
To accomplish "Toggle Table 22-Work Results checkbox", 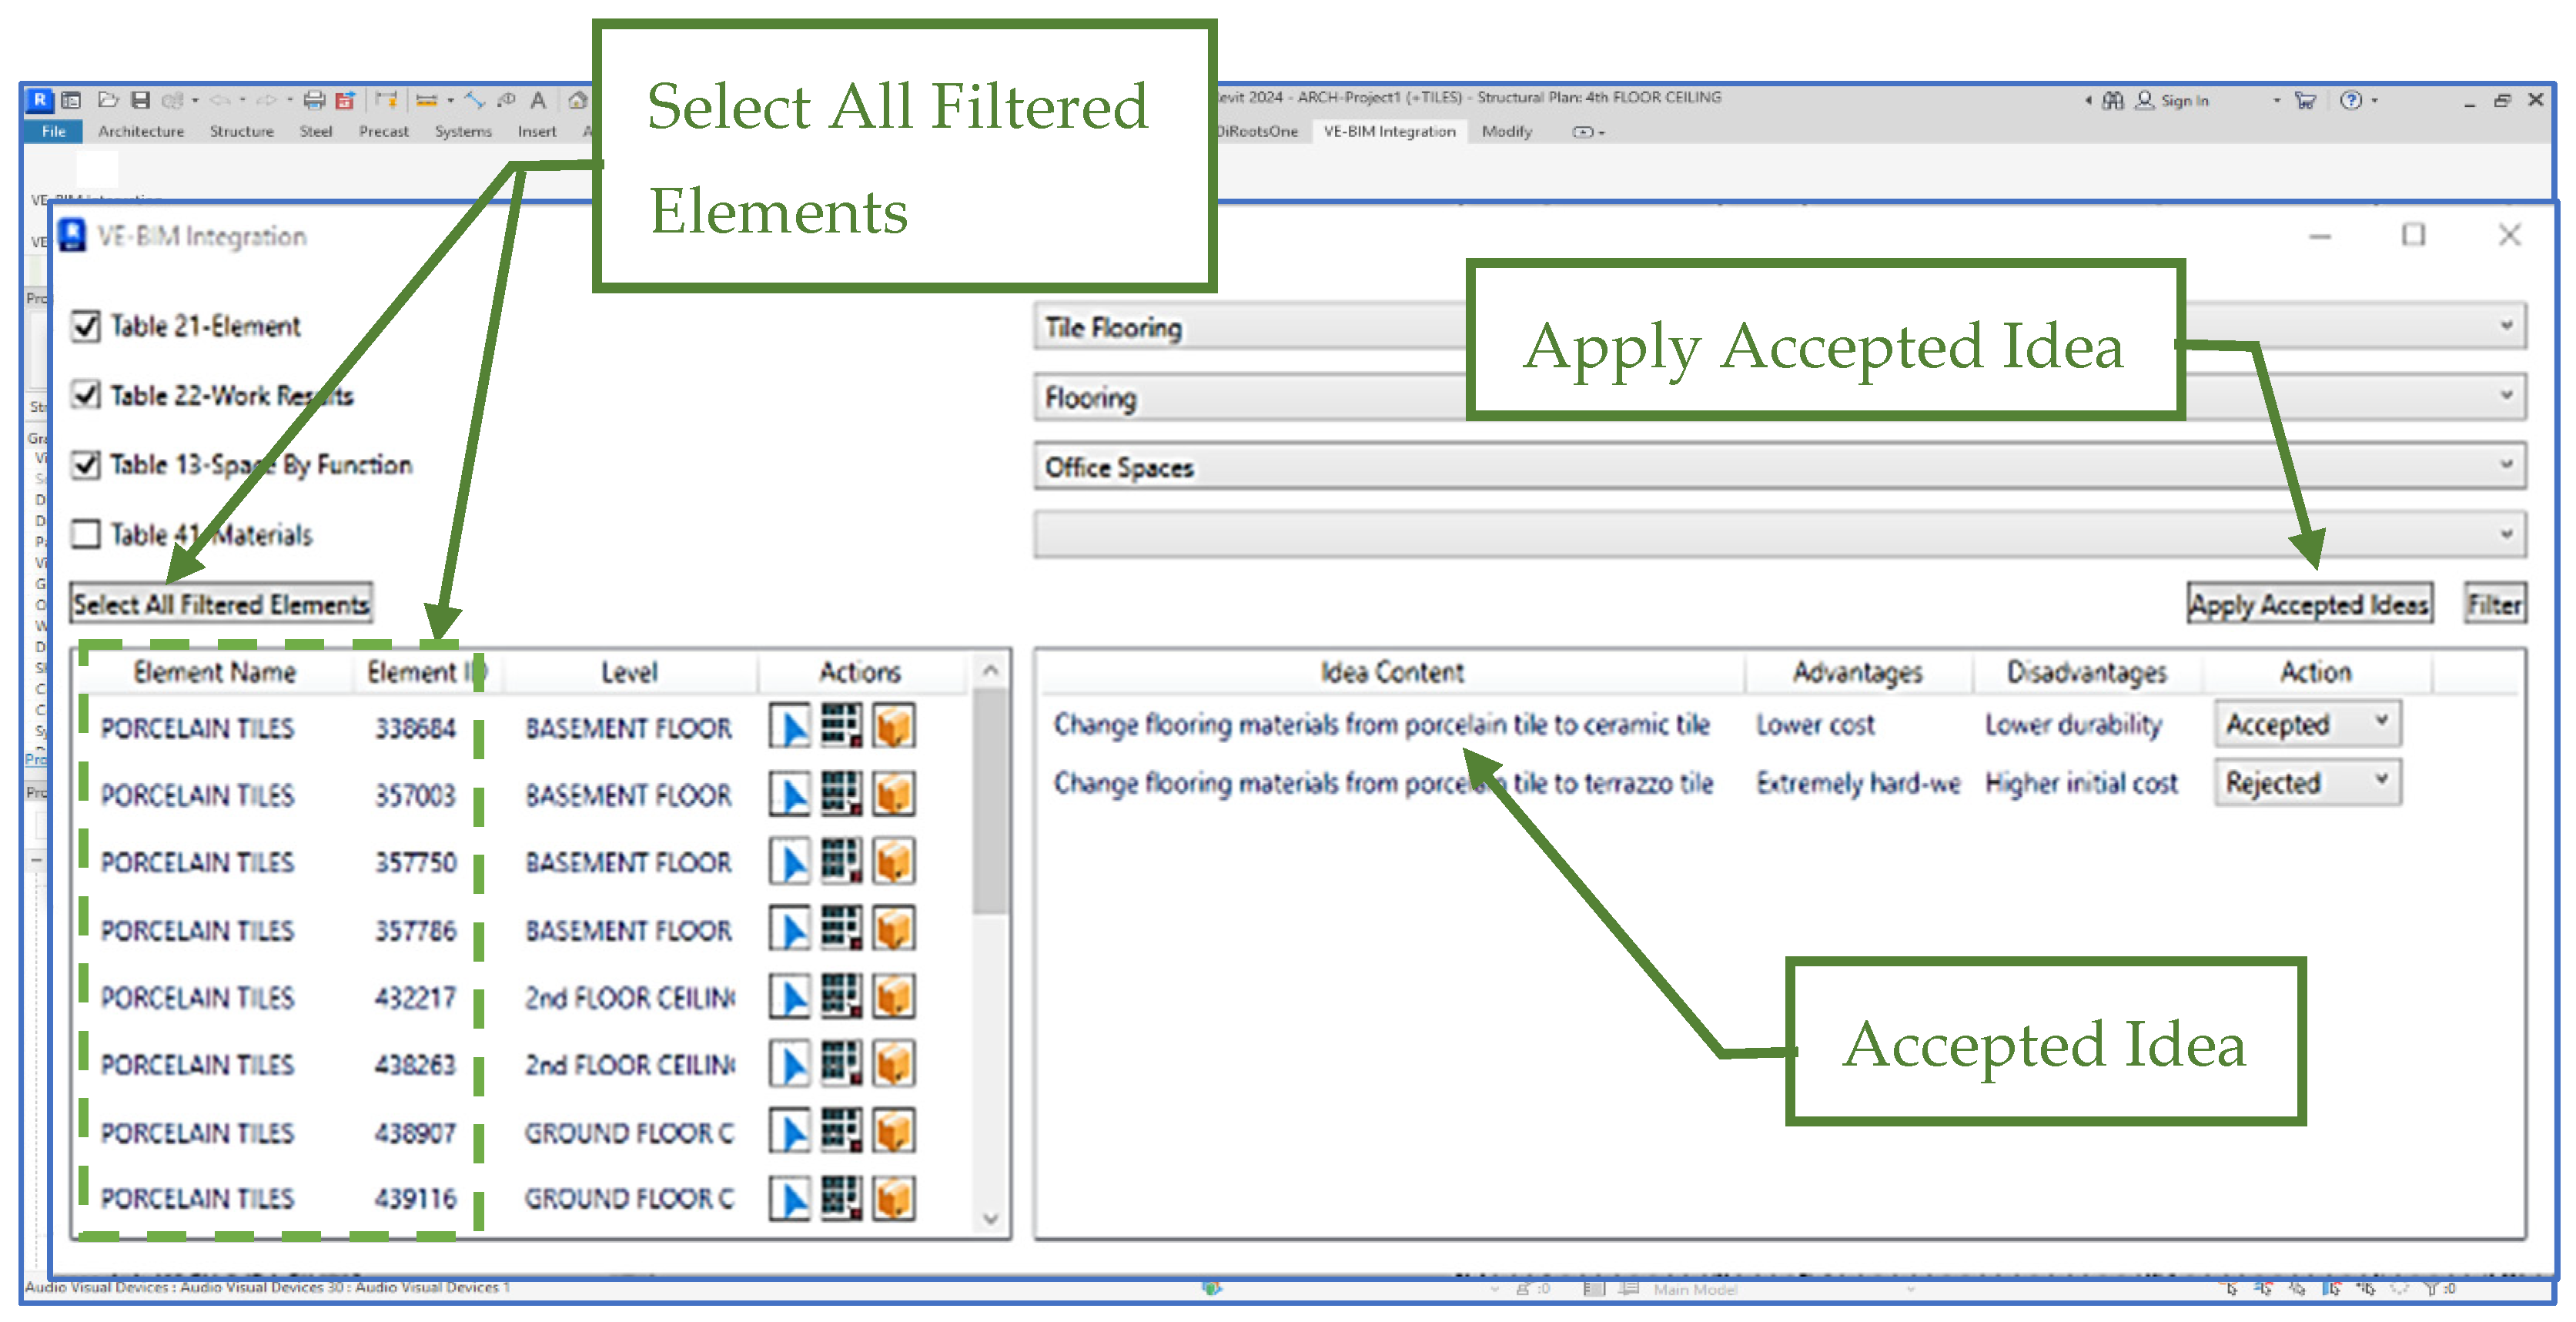I will (87, 395).
